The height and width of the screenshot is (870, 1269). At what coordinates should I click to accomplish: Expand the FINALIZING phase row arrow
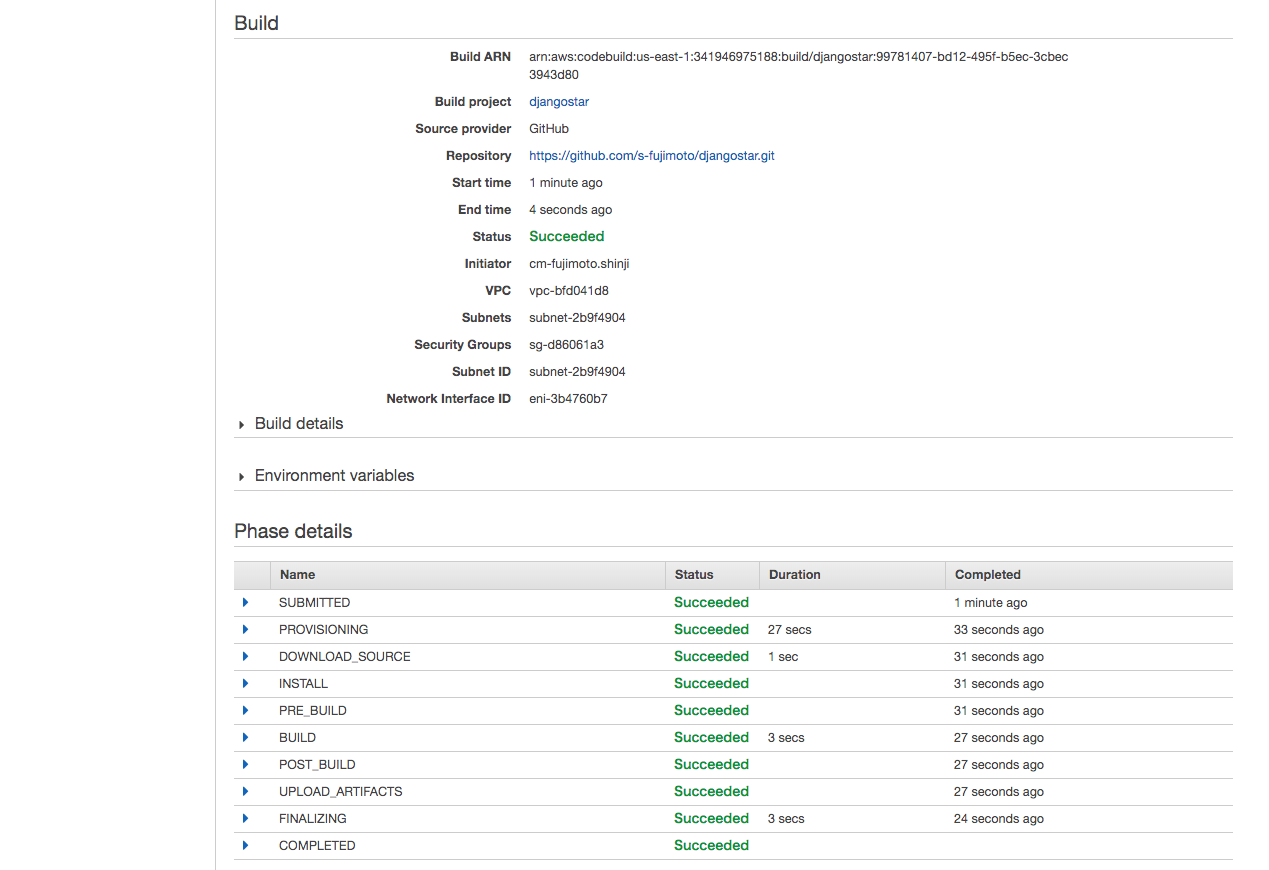(246, 819)
